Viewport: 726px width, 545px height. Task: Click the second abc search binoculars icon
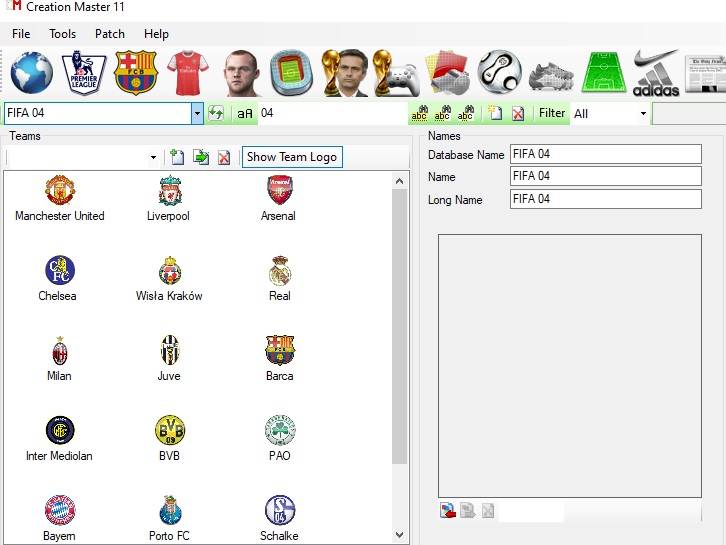[442, 113]
